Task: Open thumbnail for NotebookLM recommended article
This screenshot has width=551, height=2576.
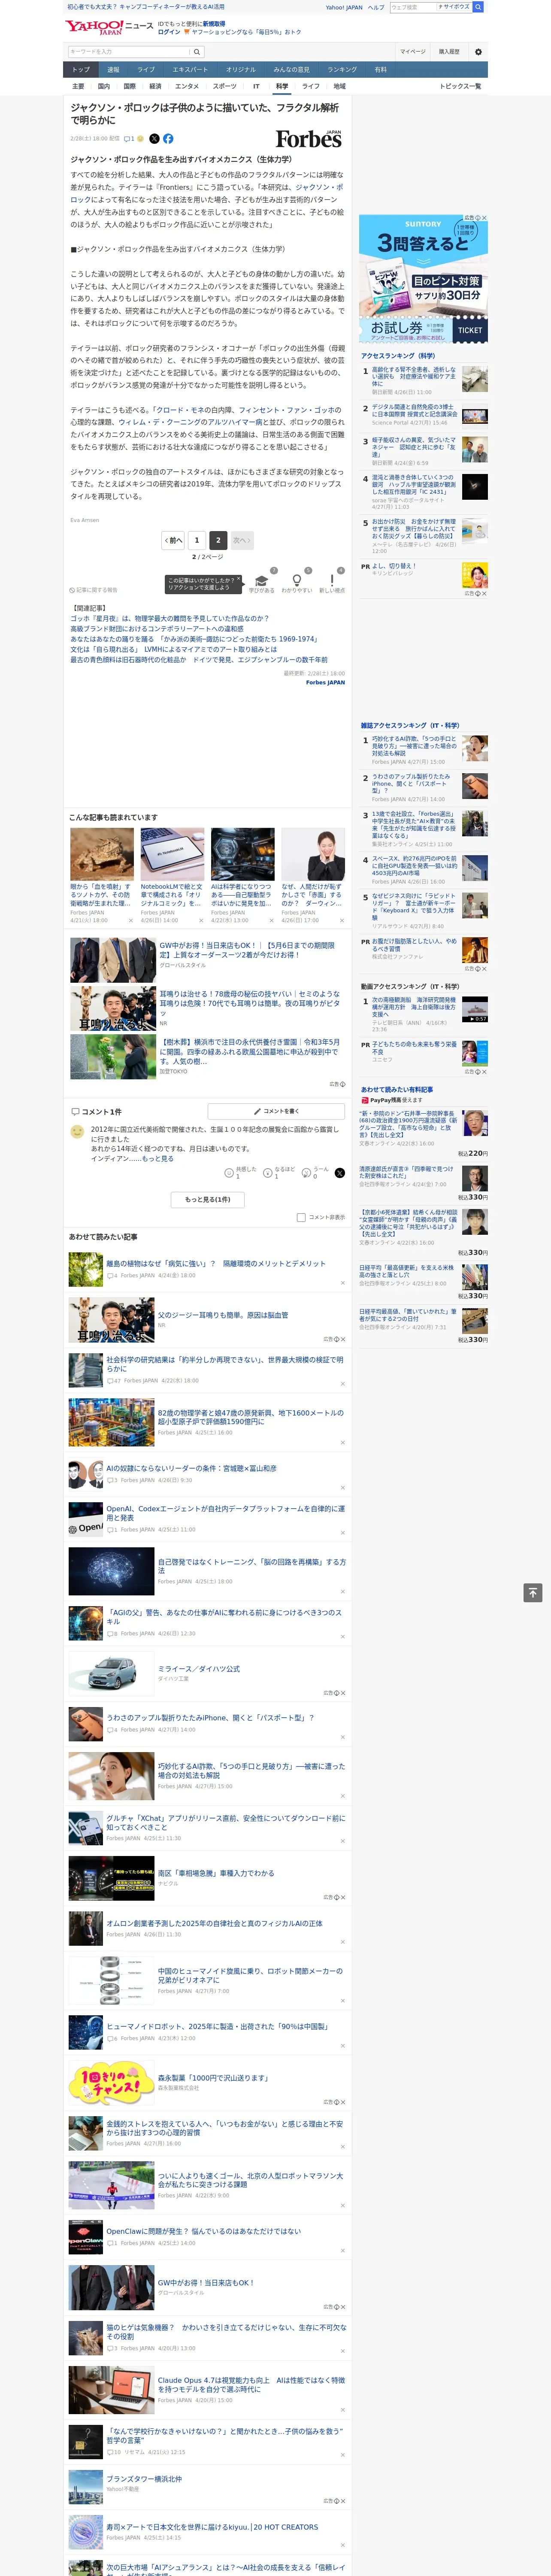Action: point(172,854)
